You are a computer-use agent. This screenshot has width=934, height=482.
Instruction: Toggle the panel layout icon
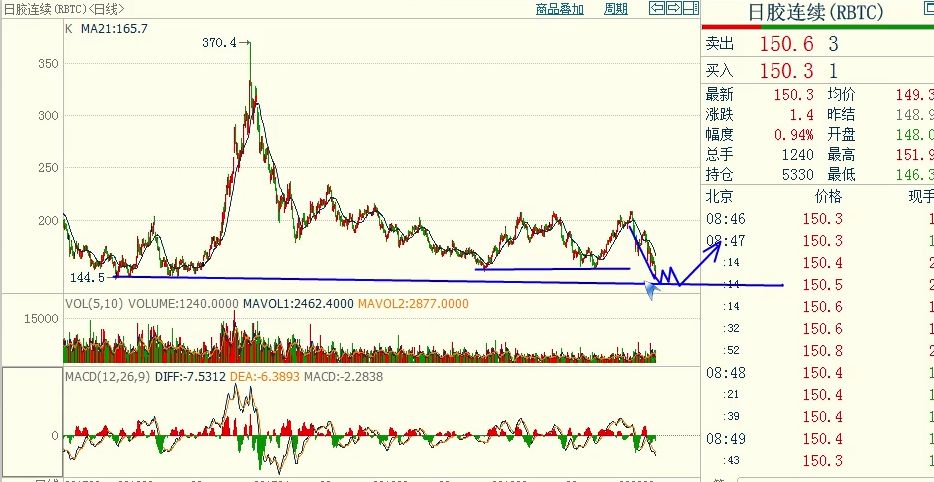(x=690, y=8)
